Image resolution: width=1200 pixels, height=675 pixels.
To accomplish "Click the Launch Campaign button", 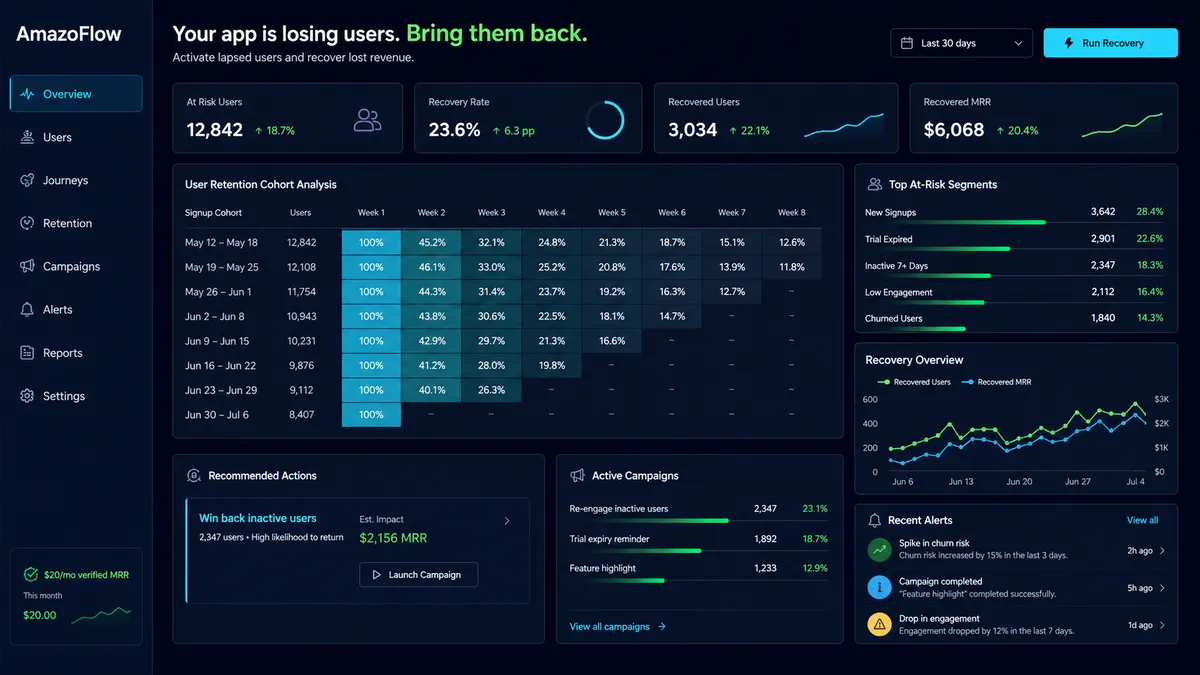I will click(x=418, y=575).
